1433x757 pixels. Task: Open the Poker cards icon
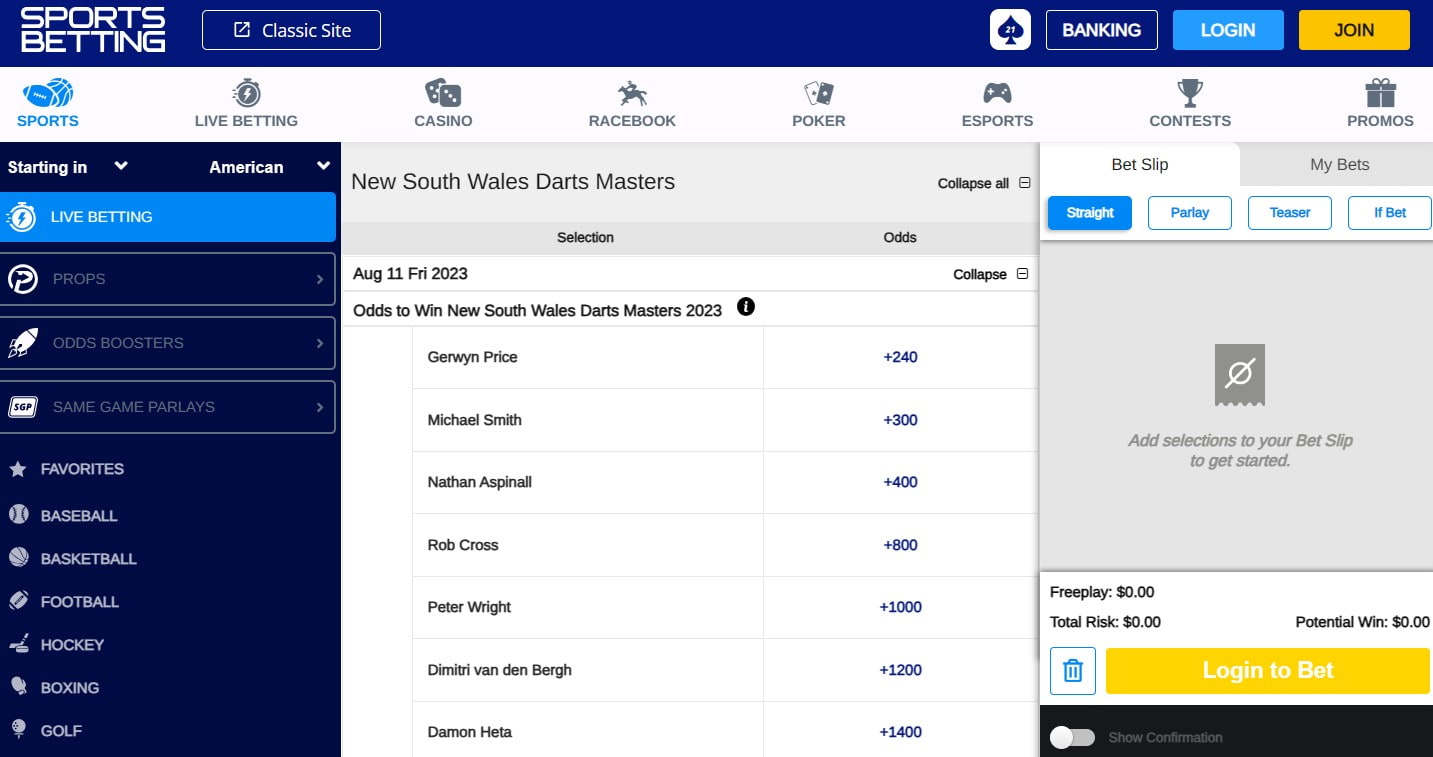819,94
